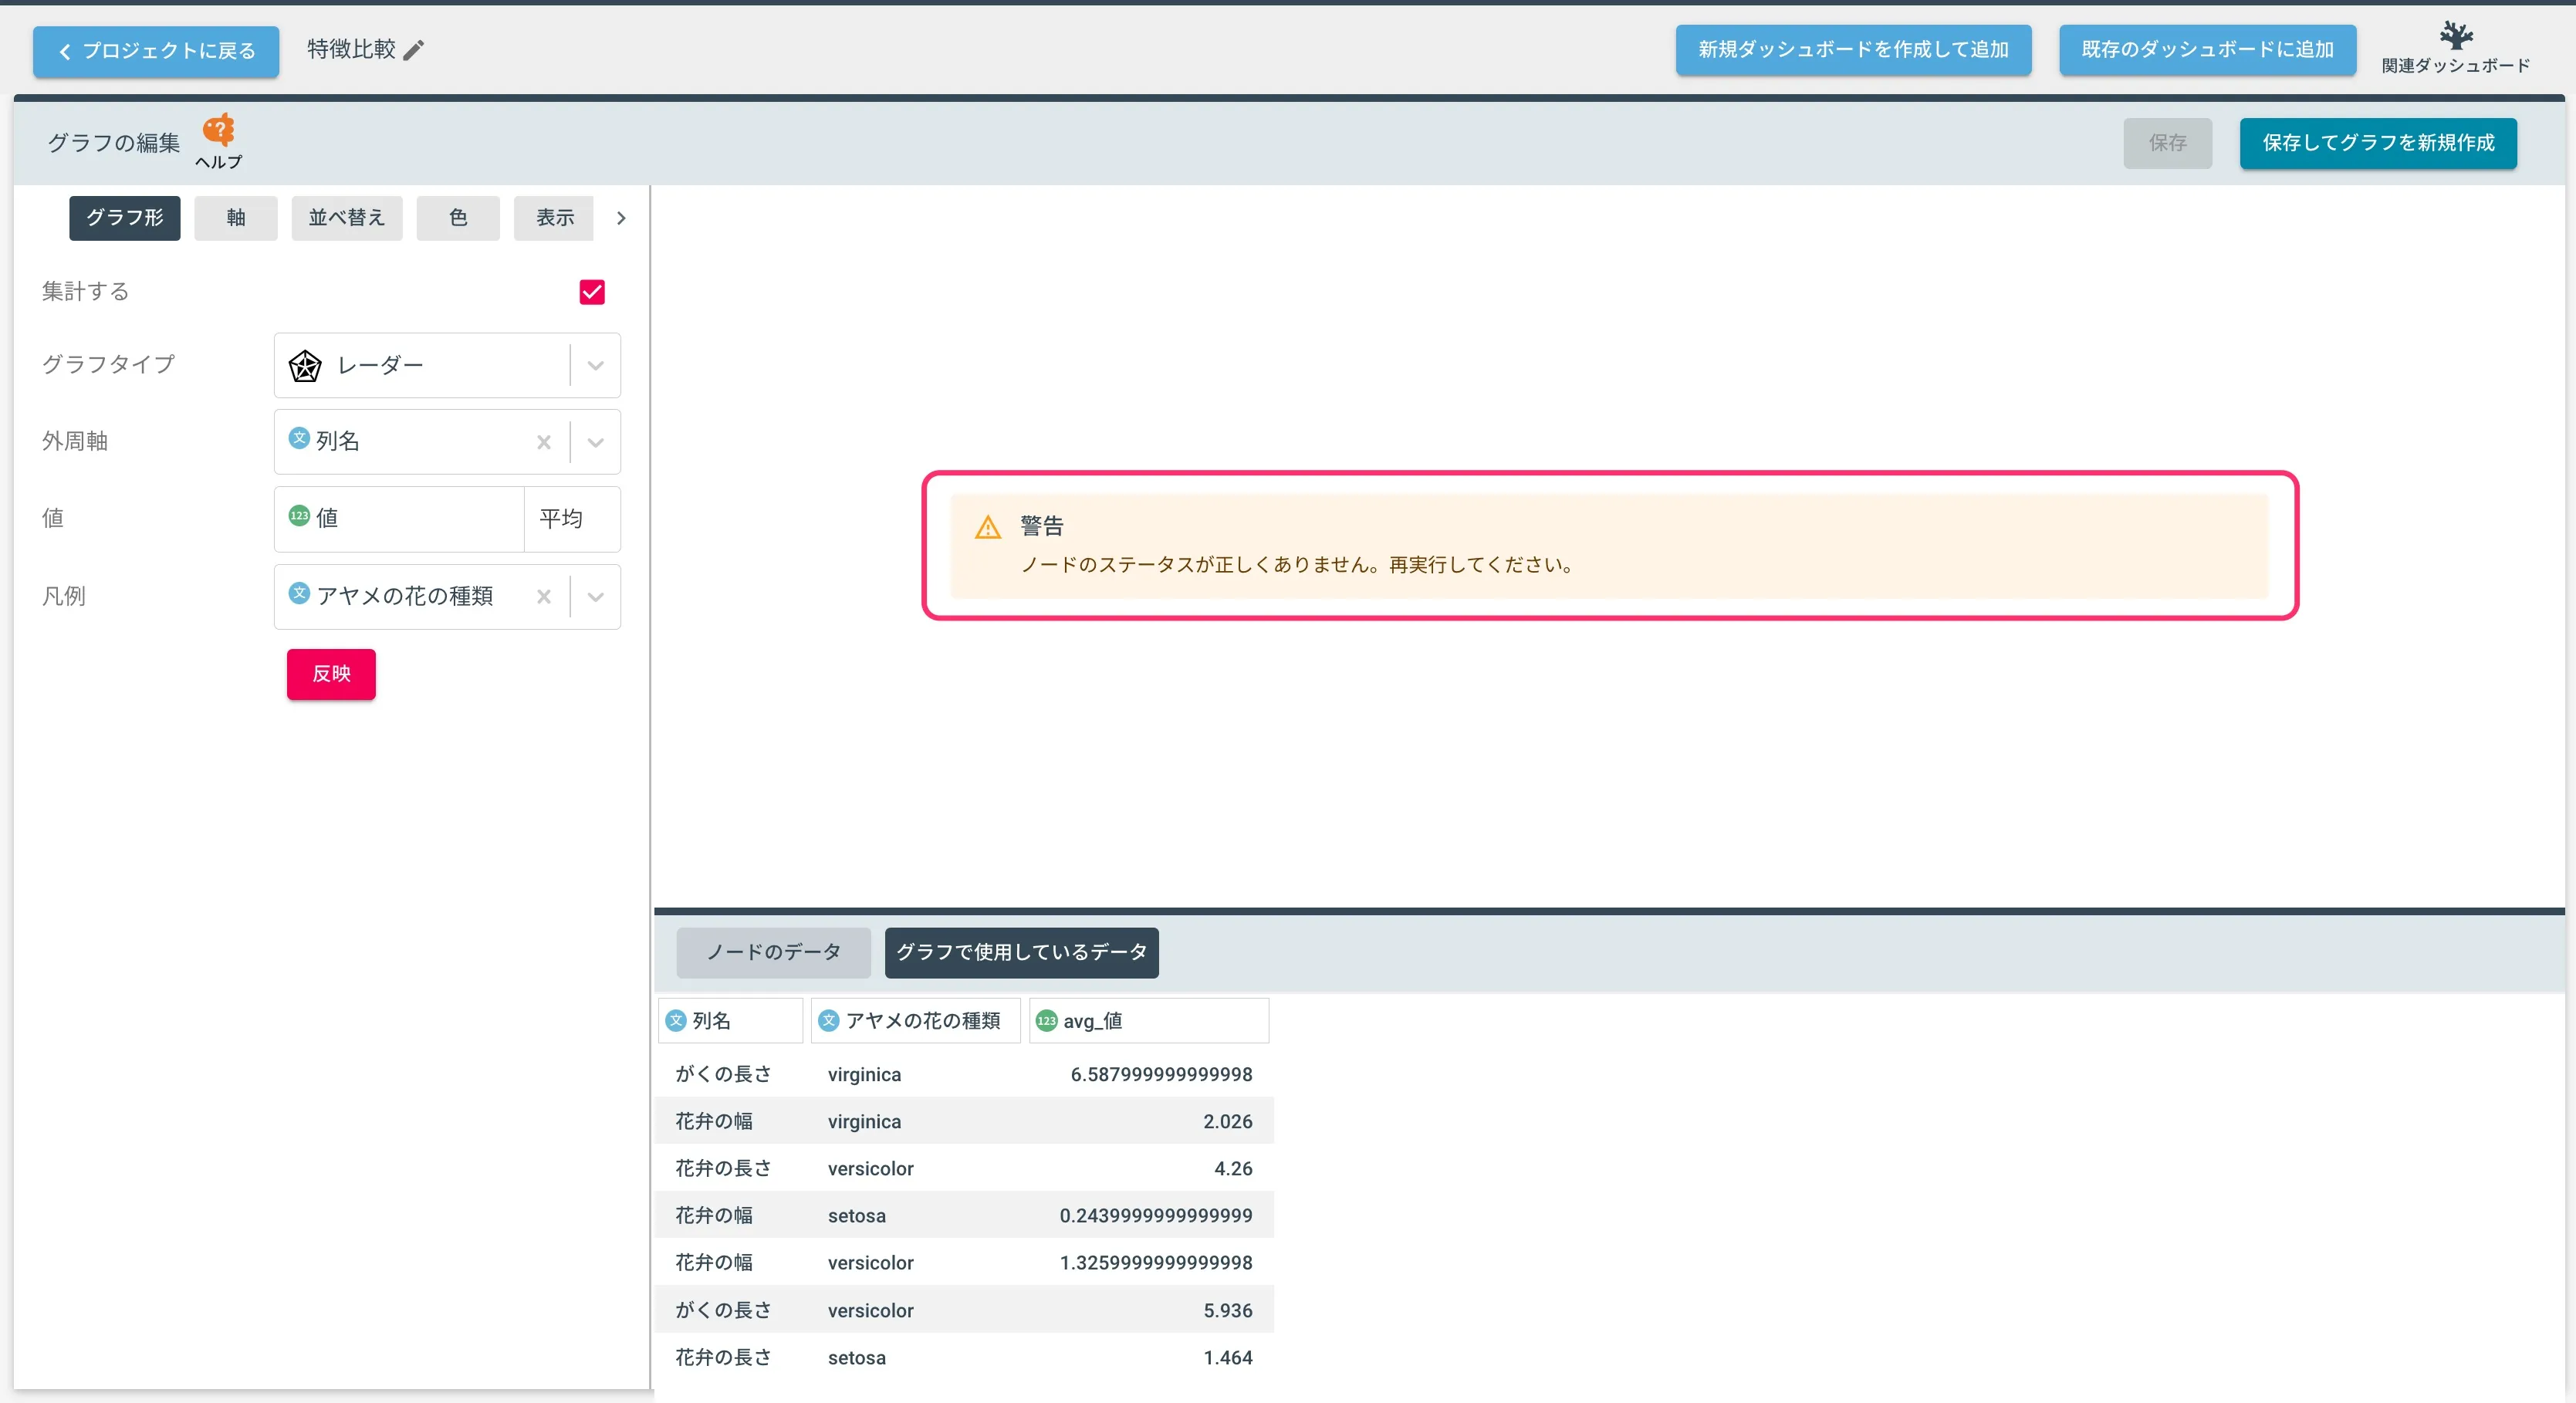Click the 列名 column header
This screenshot has width=2576, height=1403.
pyautogui.click(x=730, y=1020)
